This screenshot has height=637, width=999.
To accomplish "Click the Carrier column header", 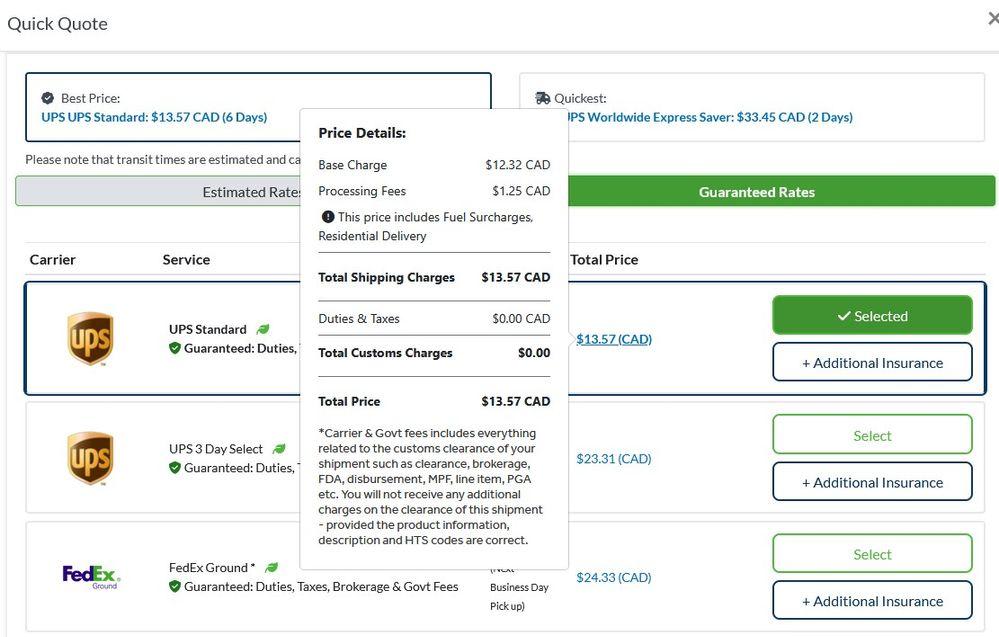I will point(52,259).
